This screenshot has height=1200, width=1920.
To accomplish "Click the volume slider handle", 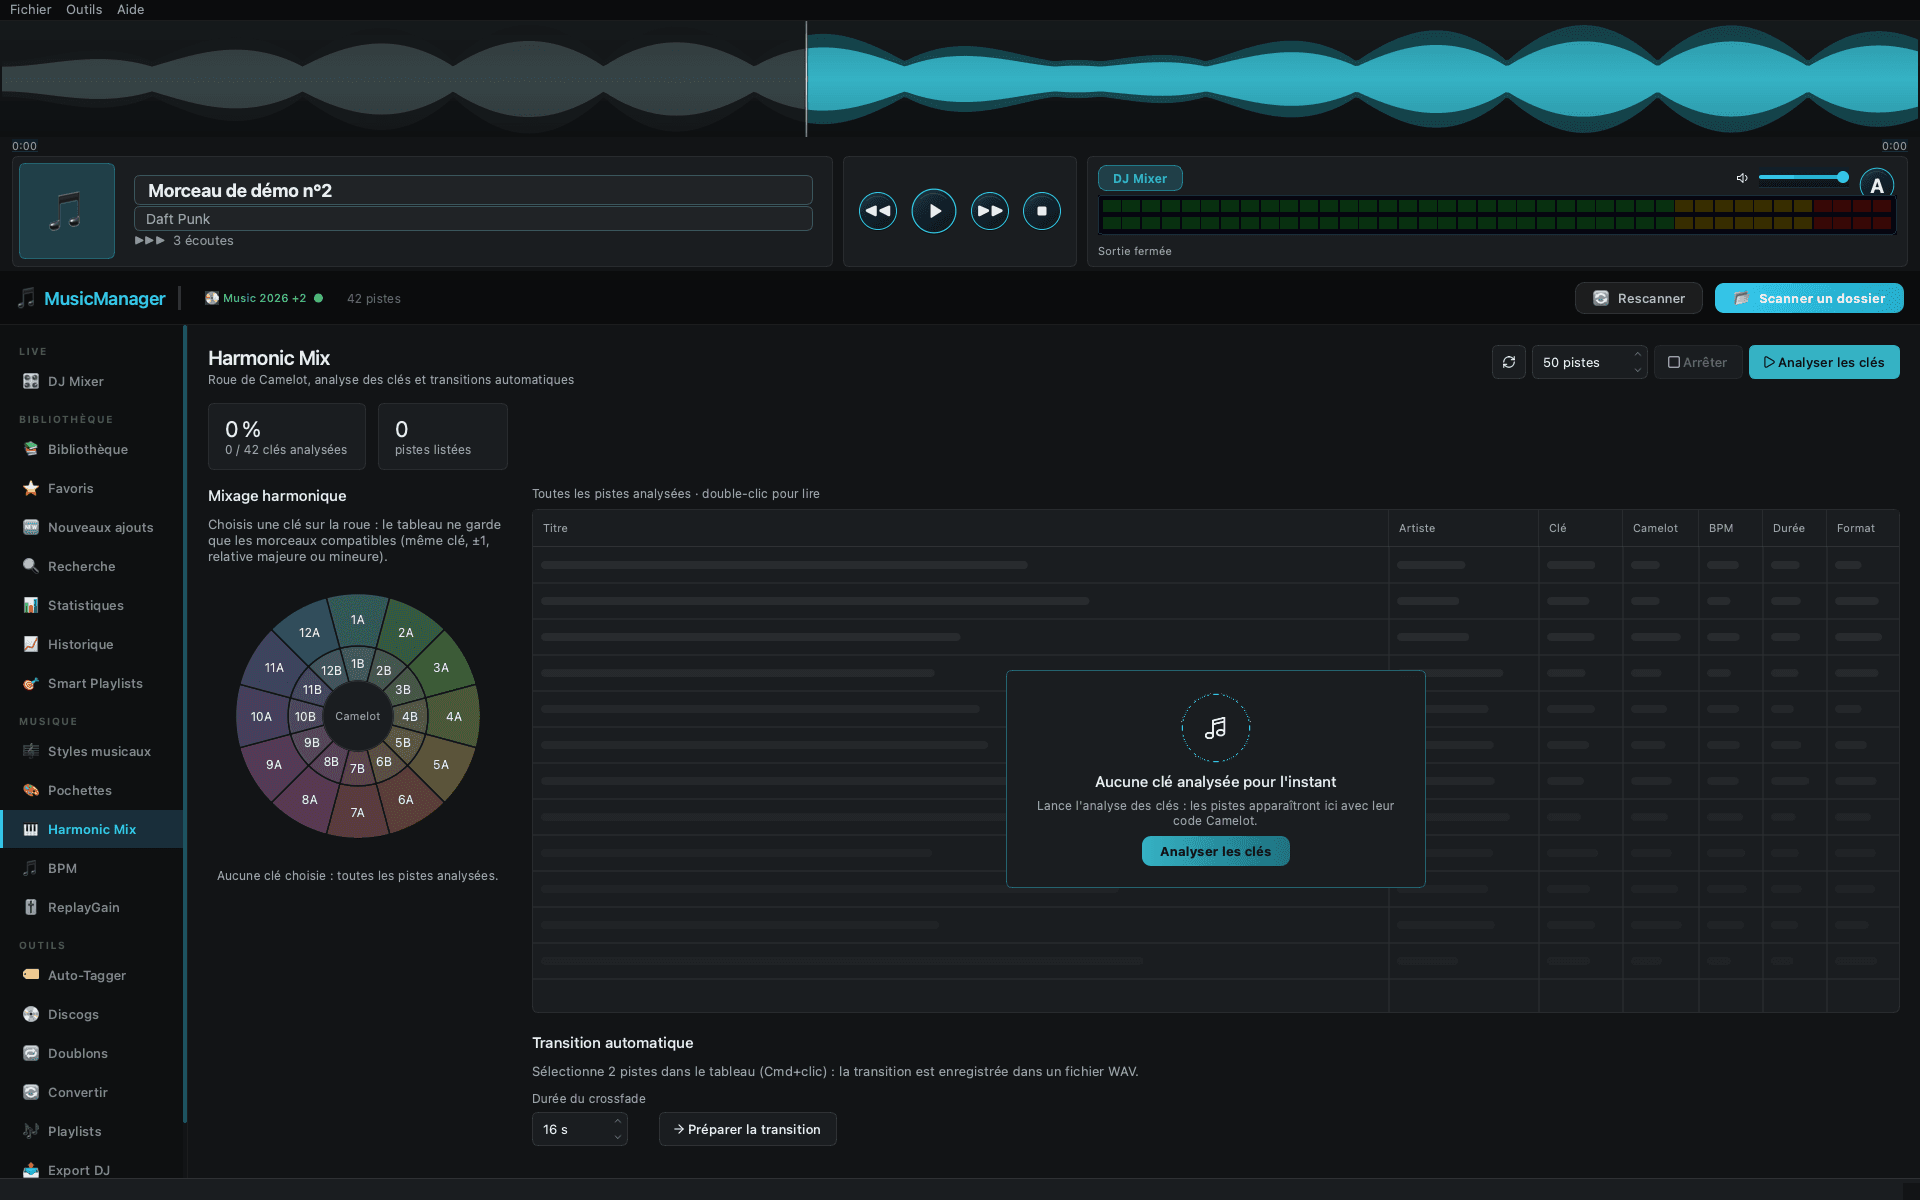I will 1842,177.
